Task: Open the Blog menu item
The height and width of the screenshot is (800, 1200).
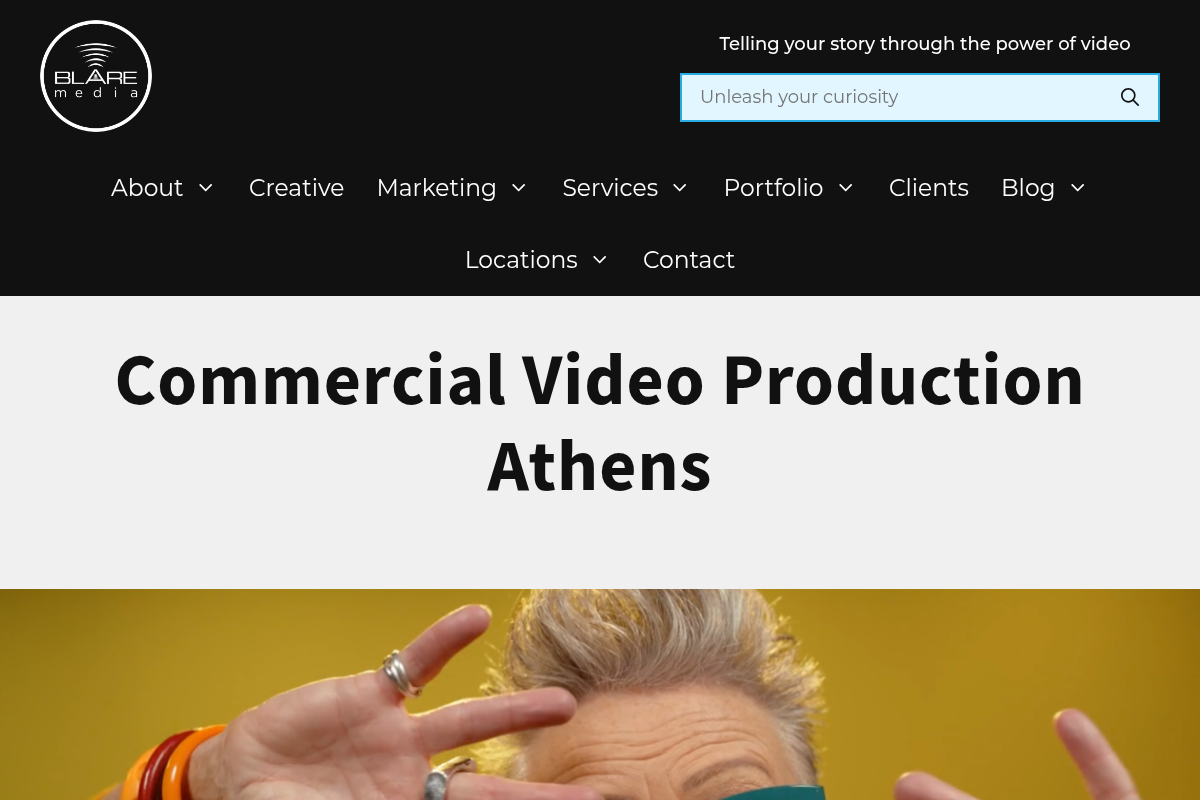Action: coord(1028,188)
